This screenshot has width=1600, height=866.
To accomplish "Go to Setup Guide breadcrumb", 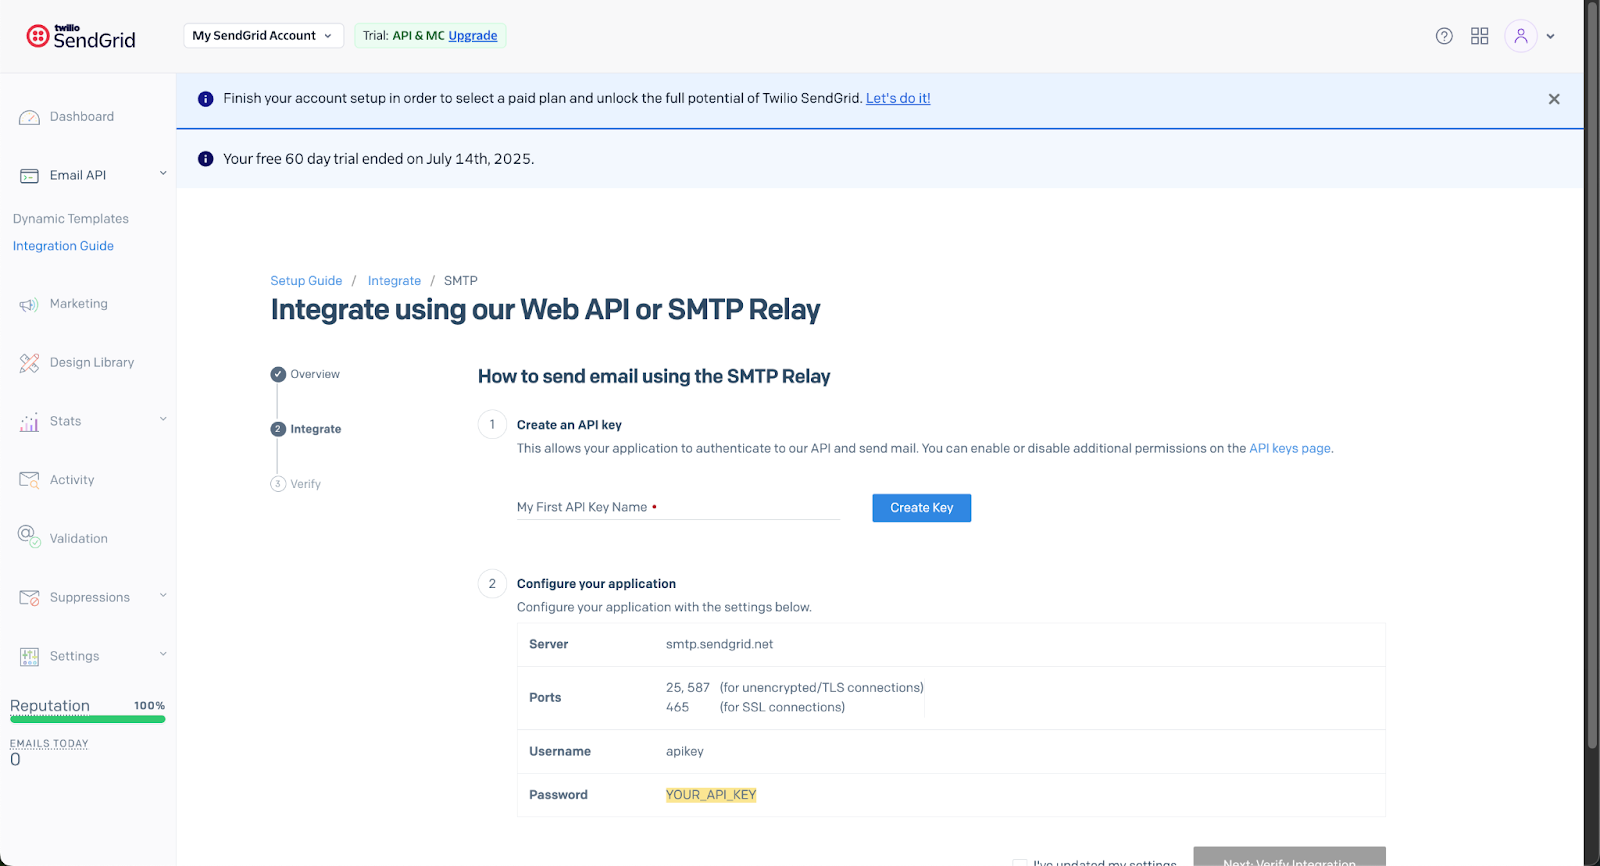I will [306, 281].
